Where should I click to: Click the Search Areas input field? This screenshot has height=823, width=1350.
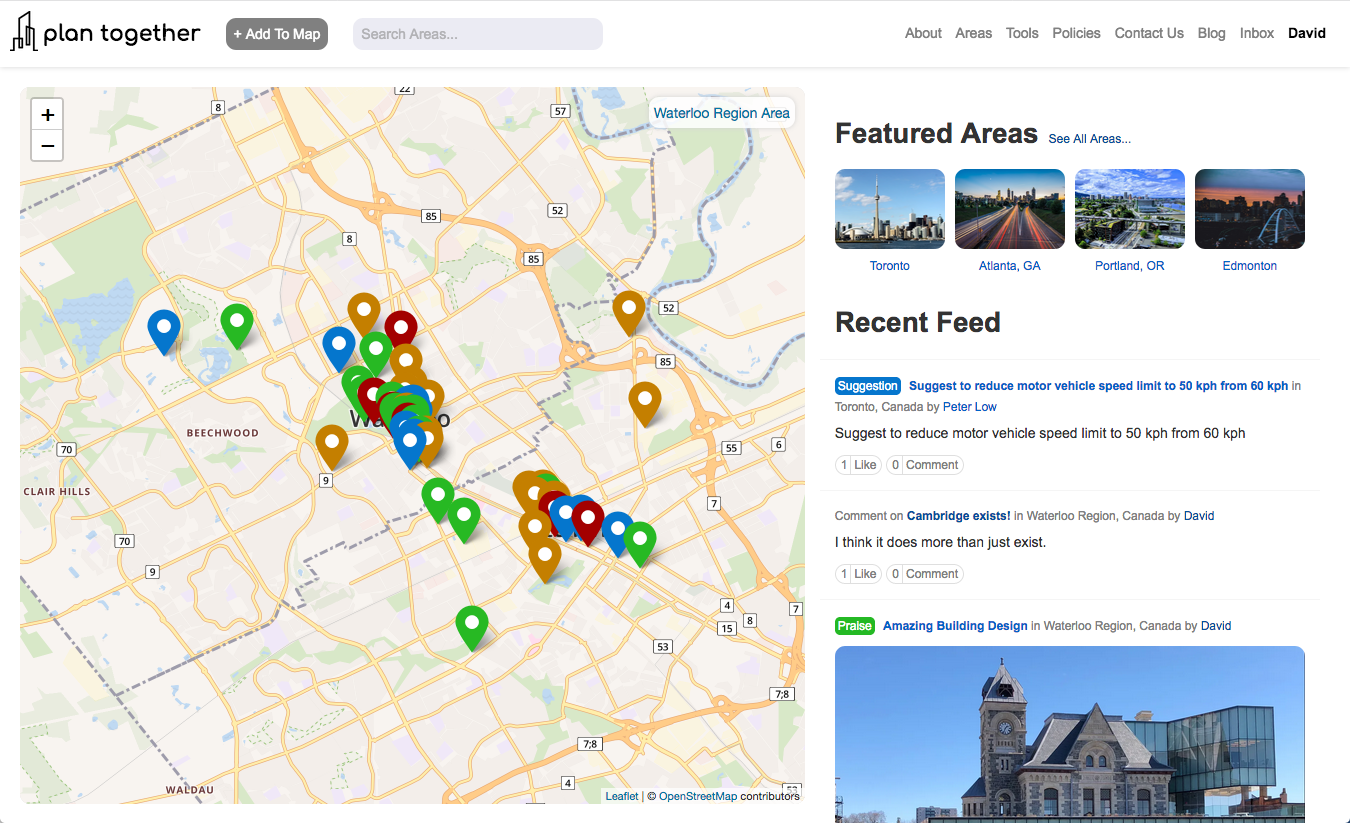[477, 33]
